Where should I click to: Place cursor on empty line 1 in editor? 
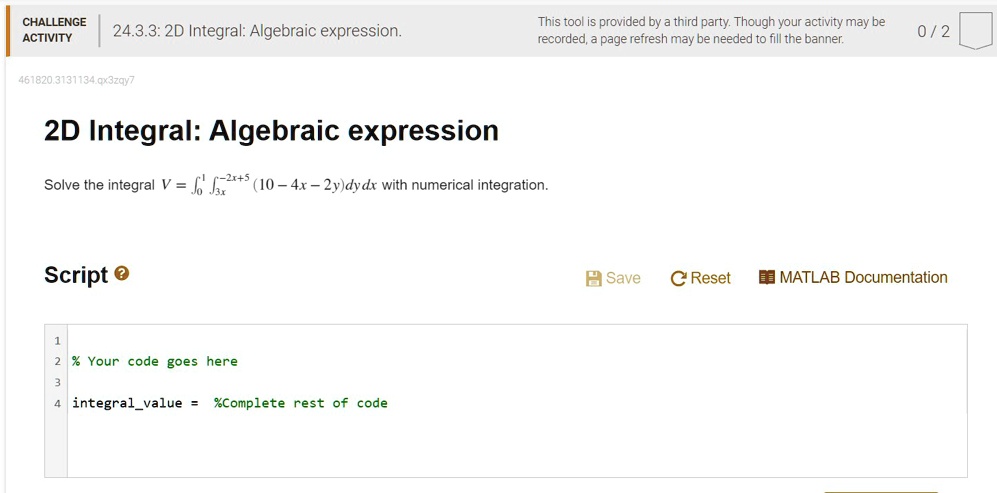517,340
